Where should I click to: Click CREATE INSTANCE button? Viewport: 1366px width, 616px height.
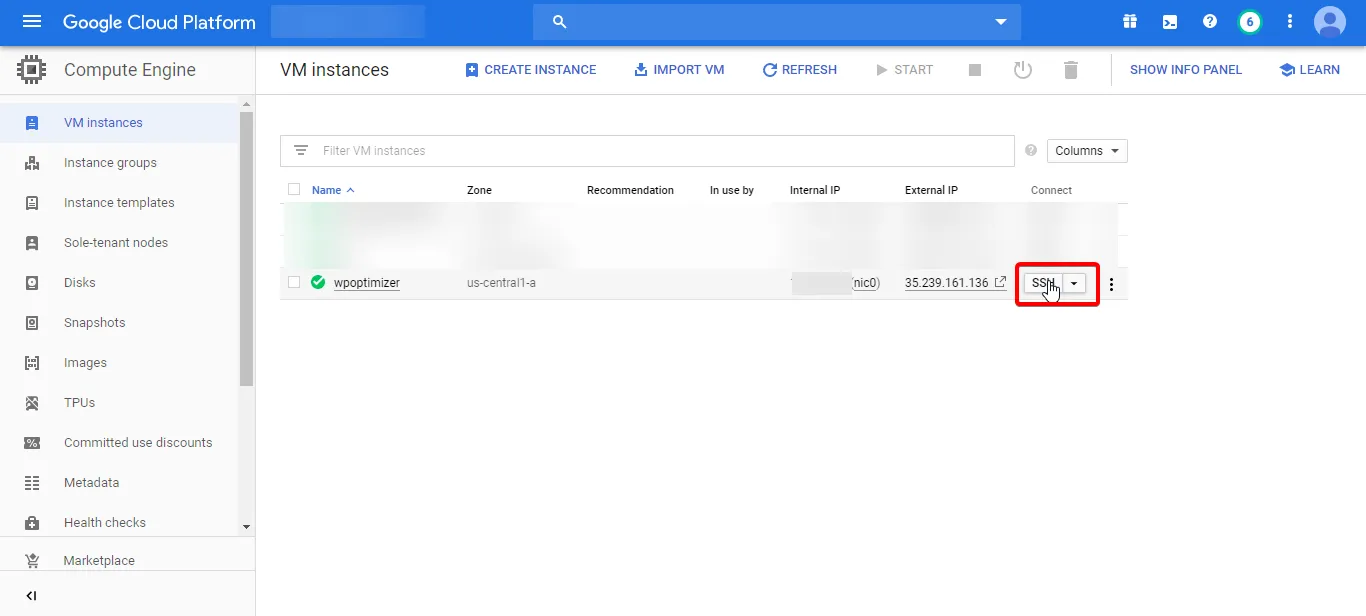[x=531, y=69]
